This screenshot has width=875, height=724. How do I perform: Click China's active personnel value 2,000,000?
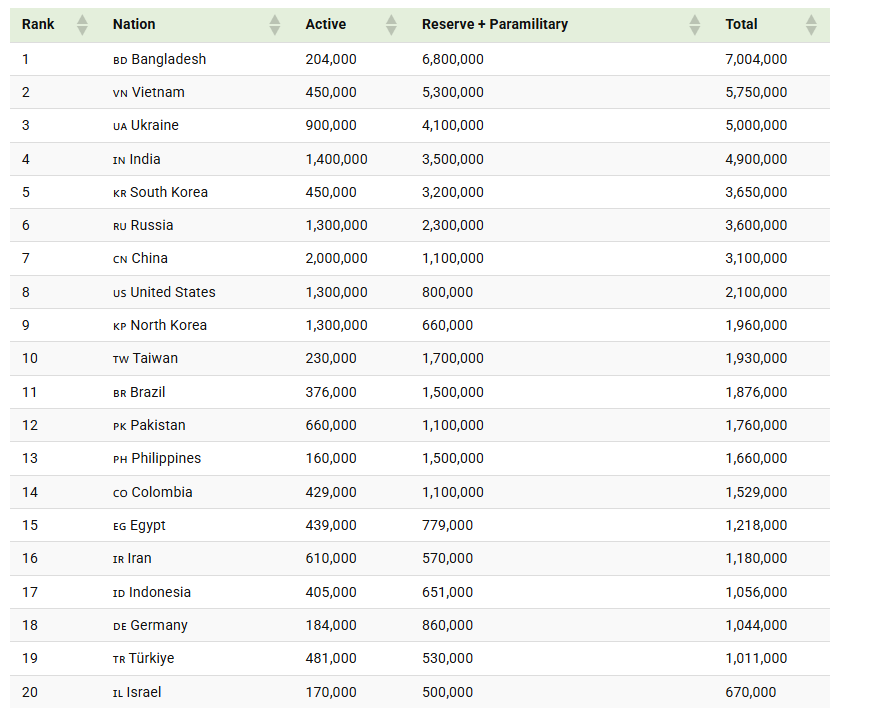(x=336, y=258)
